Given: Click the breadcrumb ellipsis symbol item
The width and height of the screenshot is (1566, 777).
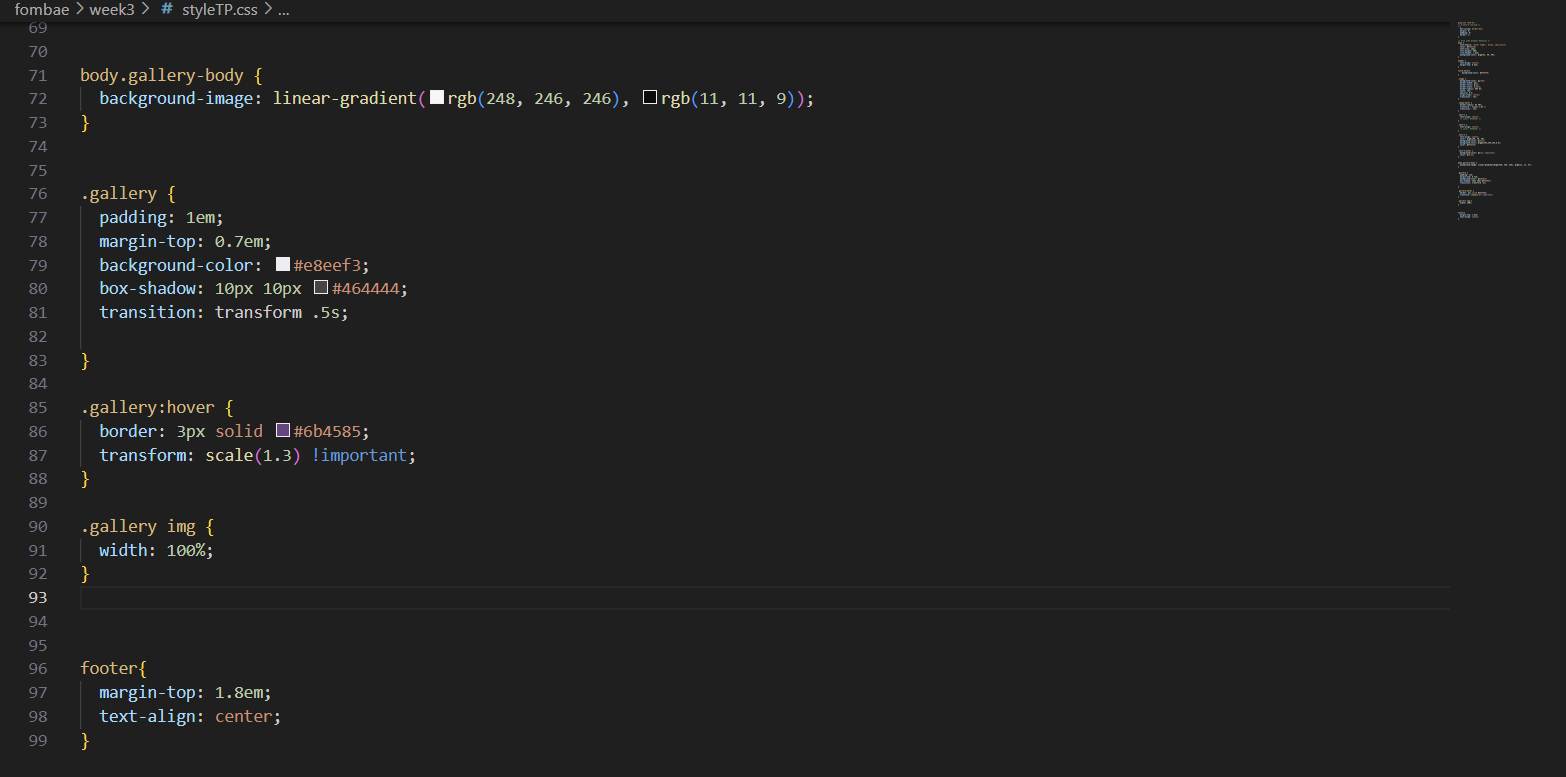Looking at the screenshot, I should coord(284,9).
